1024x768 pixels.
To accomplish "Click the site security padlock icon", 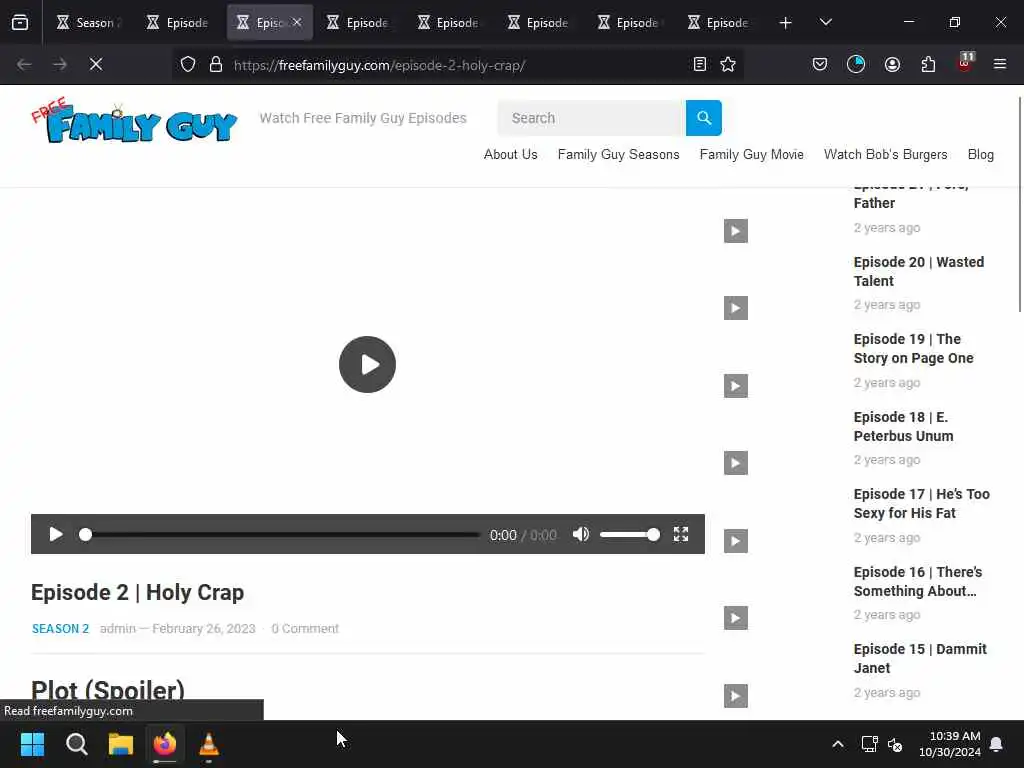I will [x=216, y=65].
